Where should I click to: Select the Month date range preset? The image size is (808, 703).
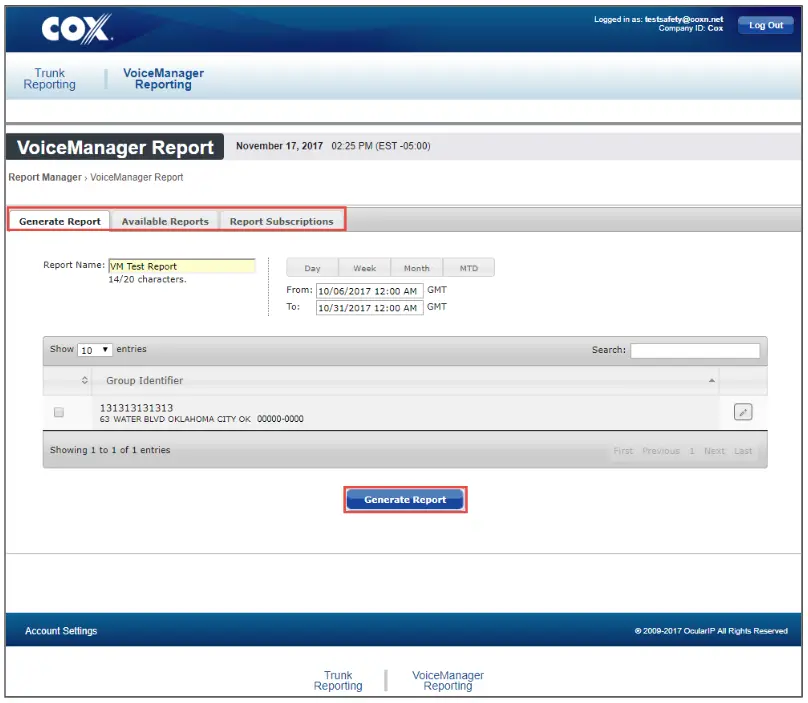coord(416,267)
